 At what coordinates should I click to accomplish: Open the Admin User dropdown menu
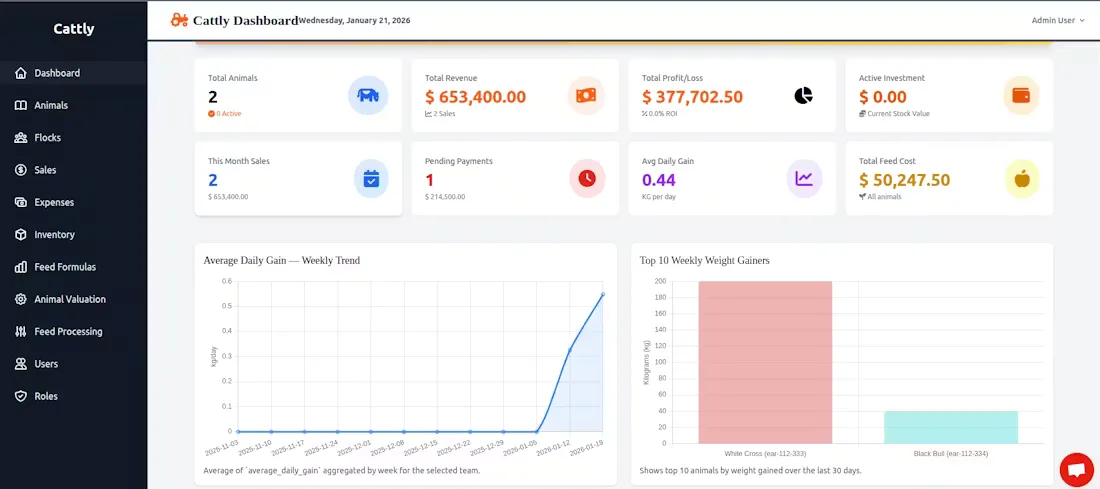click(1058, 20)
